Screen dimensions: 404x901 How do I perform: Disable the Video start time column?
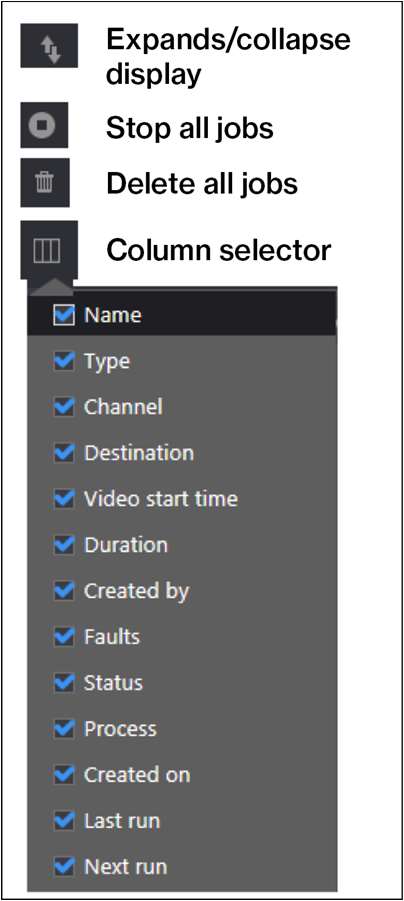click(x=64, y=499)
